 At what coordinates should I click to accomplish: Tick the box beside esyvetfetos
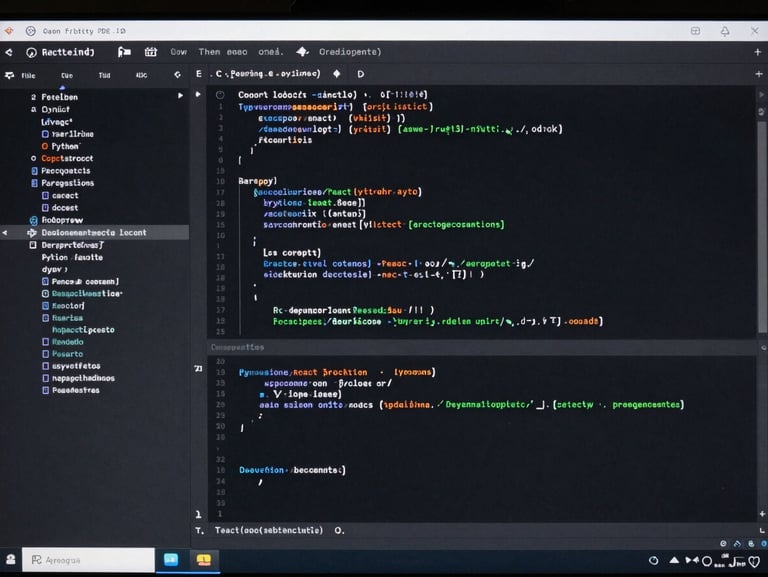pyautogui.click(x=45, y=366)
